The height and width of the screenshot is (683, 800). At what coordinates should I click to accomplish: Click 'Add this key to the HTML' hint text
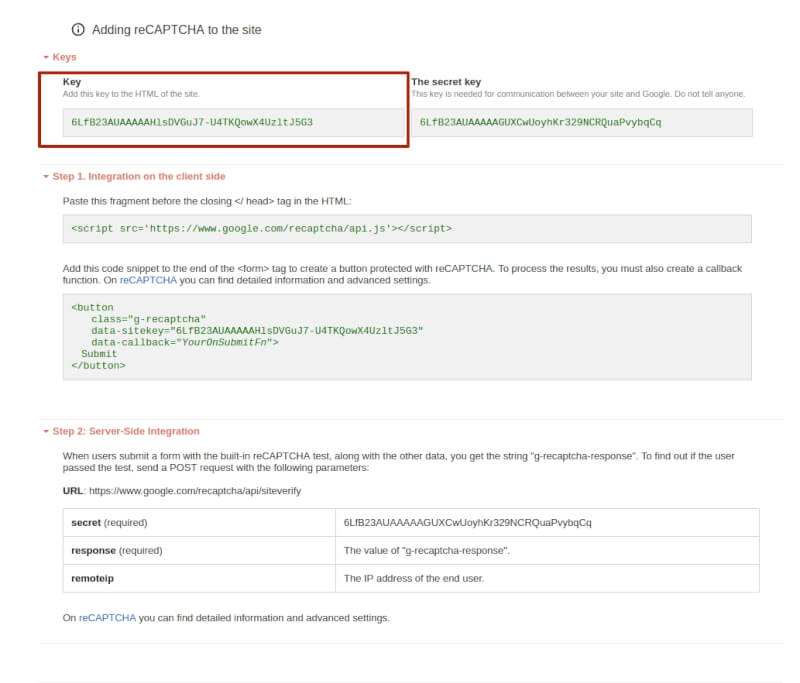click(131, 94)
